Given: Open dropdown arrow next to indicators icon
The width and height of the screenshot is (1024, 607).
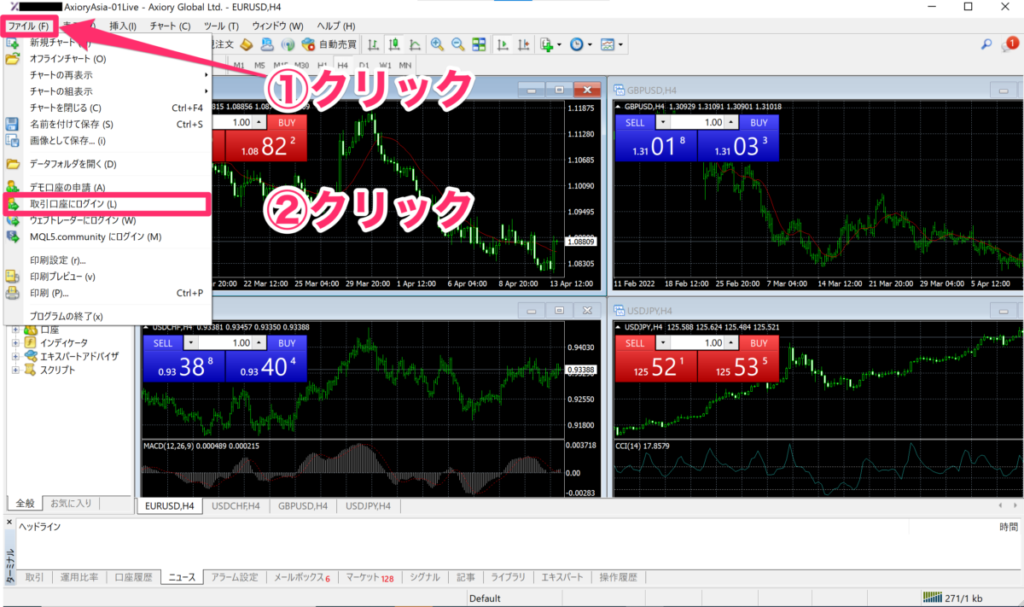Looking at the screenshot, I should click(x=559, y=44).
